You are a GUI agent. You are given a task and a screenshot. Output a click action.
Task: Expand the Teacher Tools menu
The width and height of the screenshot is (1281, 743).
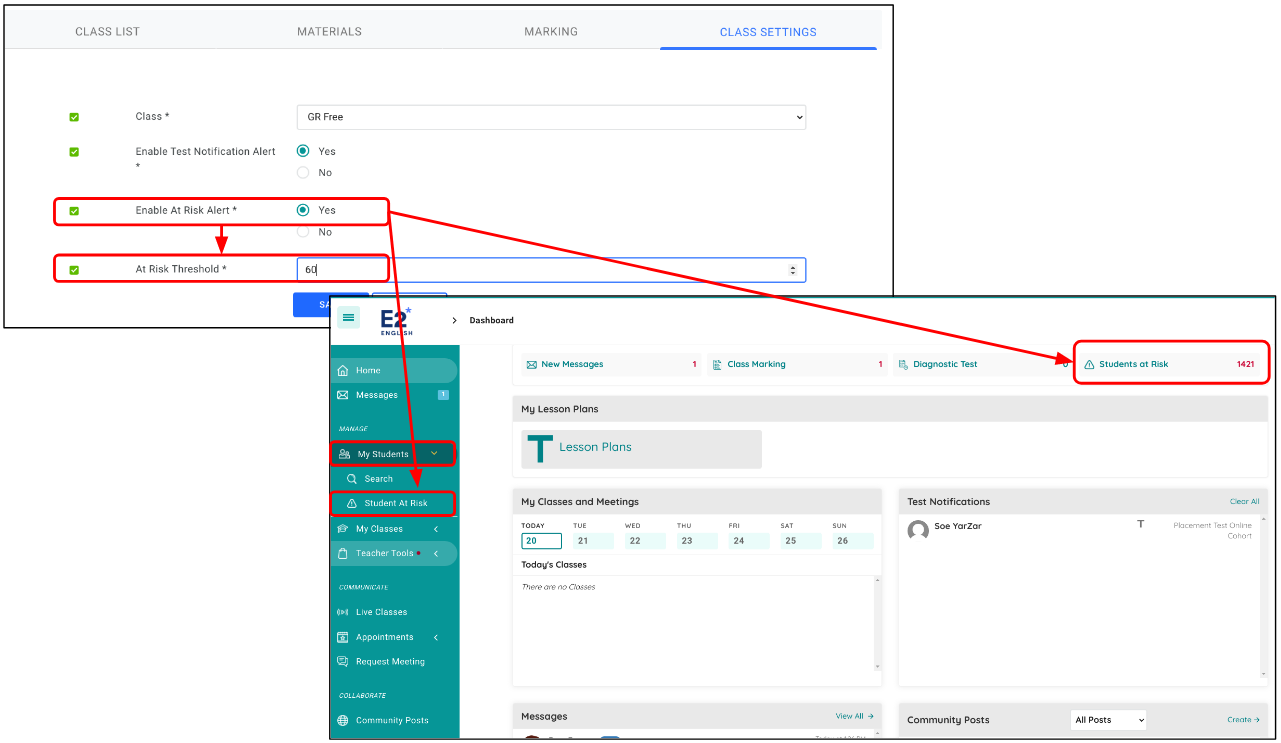tap(386, 553)
